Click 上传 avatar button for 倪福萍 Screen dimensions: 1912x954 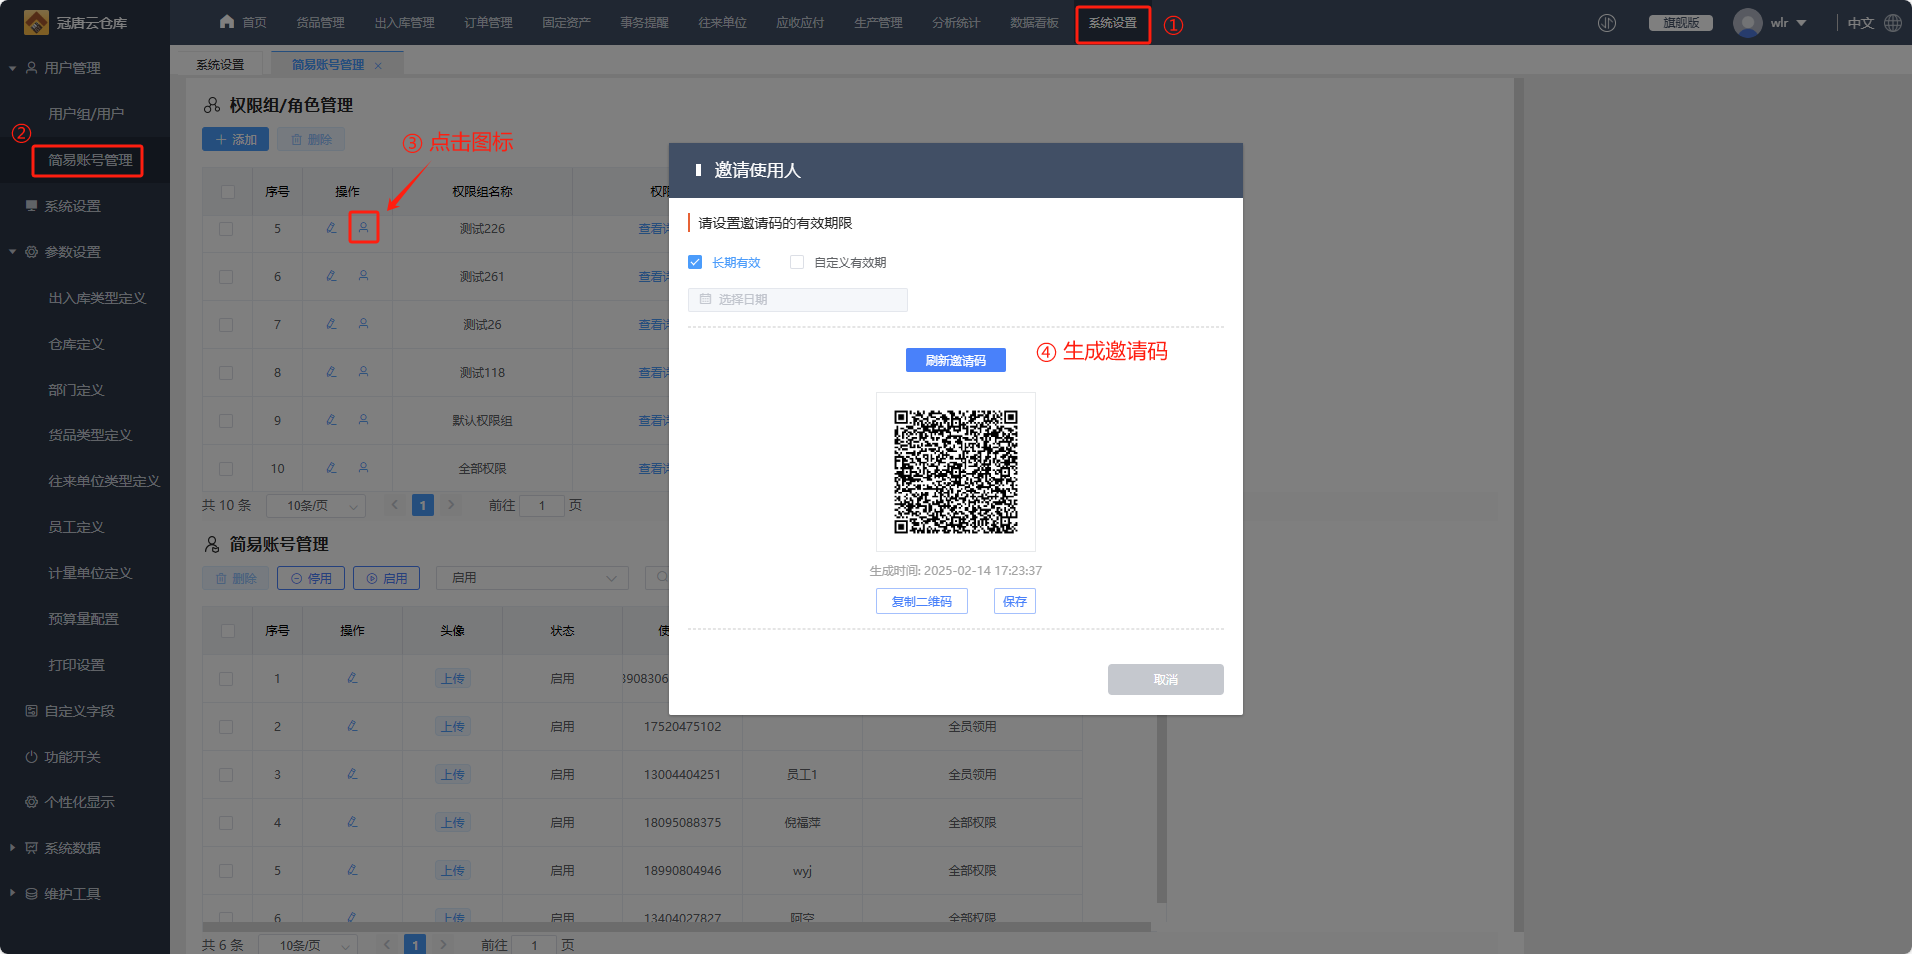pyautogui.click(x=452, y=822)
